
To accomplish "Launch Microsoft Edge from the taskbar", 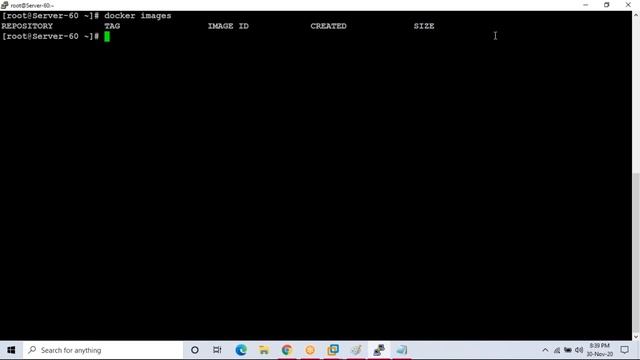I will 241,350.
